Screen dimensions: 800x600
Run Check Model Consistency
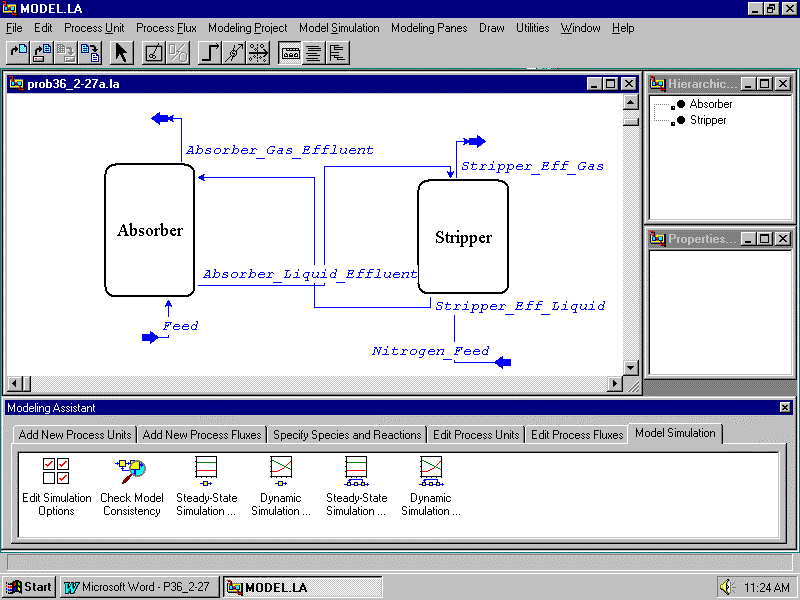coord(131,487)
